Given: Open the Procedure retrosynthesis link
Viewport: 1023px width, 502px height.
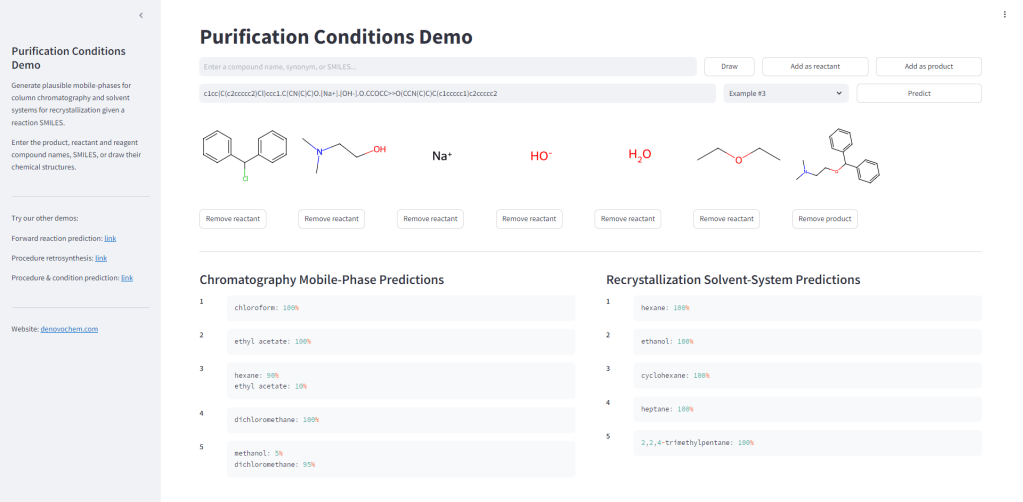Looking at the screenshot, I should (x=101, y=258).
